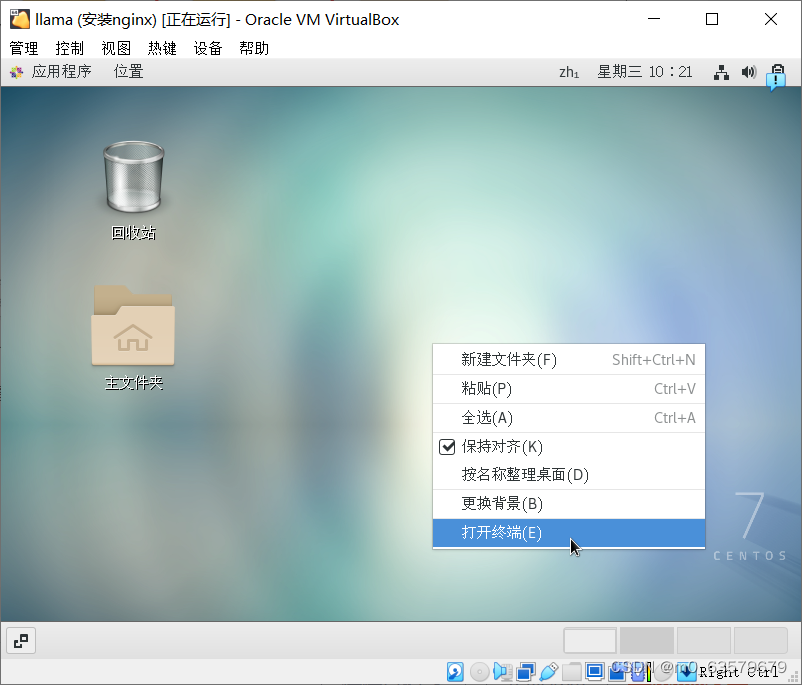802x685 pixels.
Task: Click the video capture icon in VirtualBox status bar
Action: [x=617, y=671]
